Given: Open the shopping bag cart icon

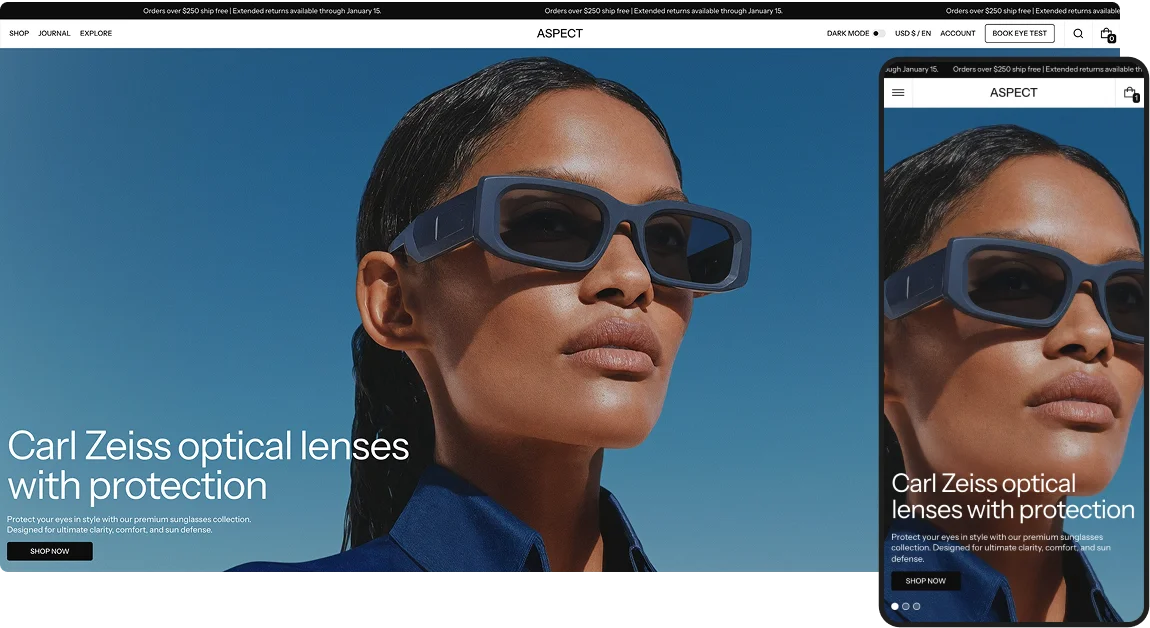Looking at the screenshot, I should [1107, 32].
